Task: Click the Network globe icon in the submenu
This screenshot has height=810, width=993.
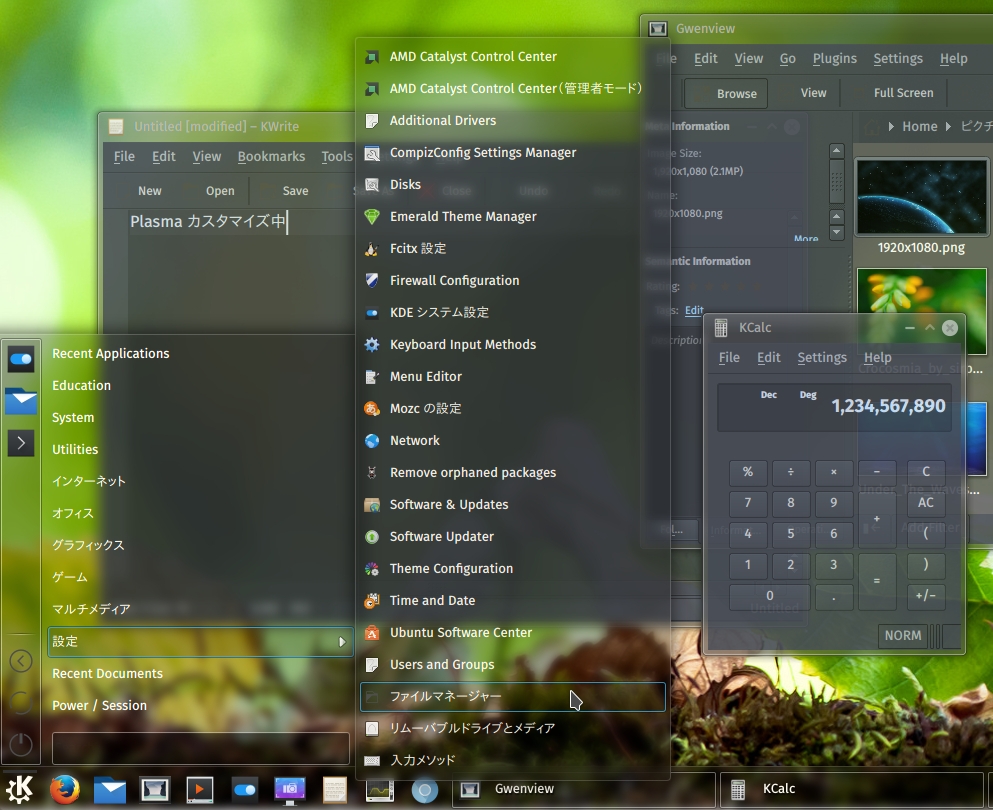Action: pos(372,441)
